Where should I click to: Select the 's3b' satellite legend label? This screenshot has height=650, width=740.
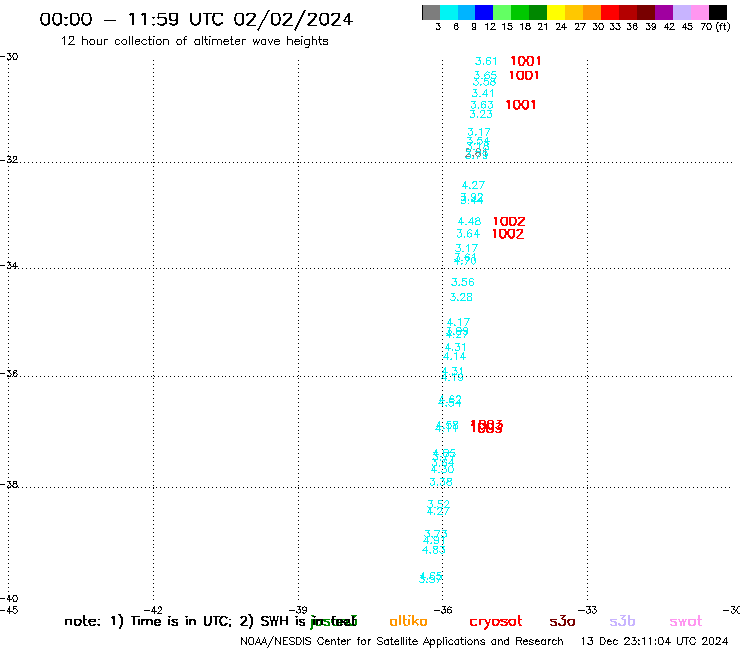pyautogui.click(x=622, y=621)
